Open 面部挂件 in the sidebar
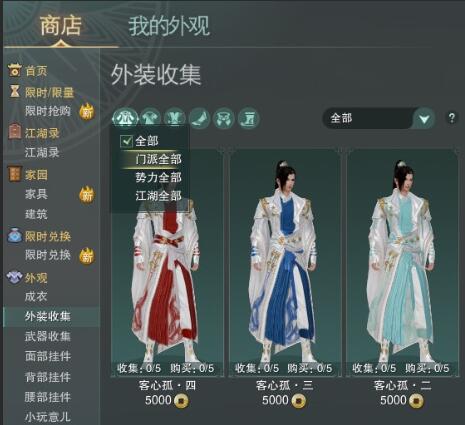Viewport: 465px width, 425px height. coord(48,356)
